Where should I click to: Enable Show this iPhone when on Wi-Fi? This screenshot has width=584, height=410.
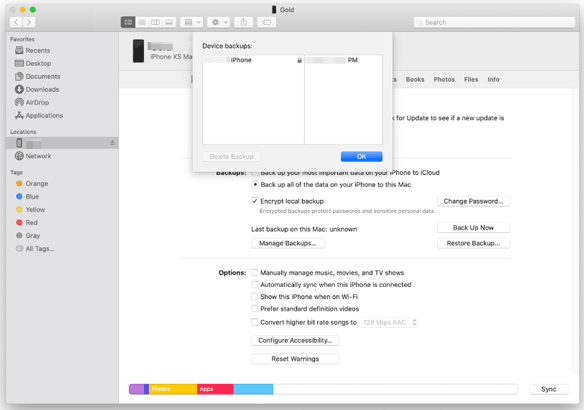[255, 297]
